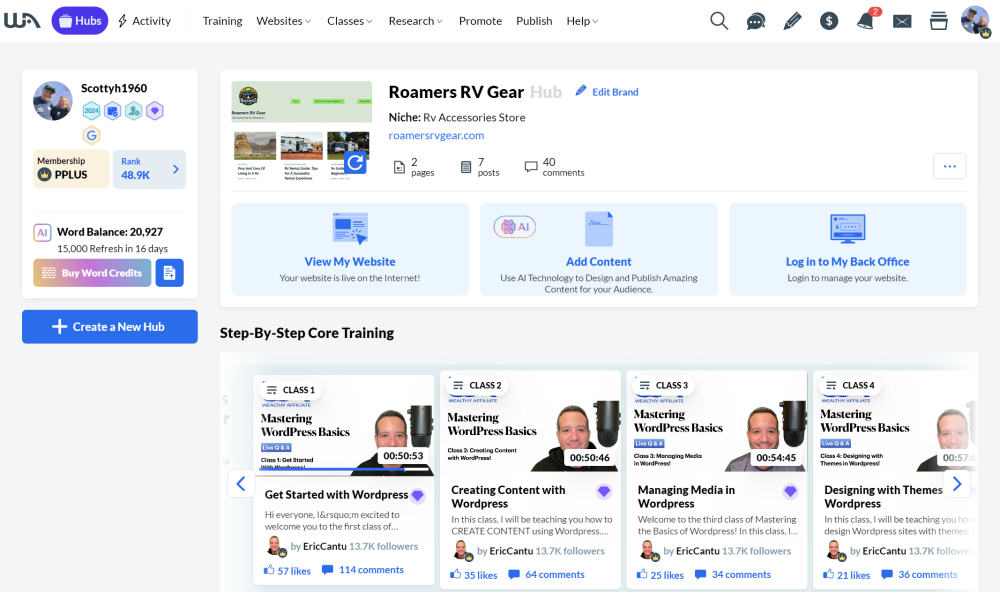This screenshot has height=592, width=1000.
Task: Expand the Help dropdown menu
Action: [x=582, y=21]
